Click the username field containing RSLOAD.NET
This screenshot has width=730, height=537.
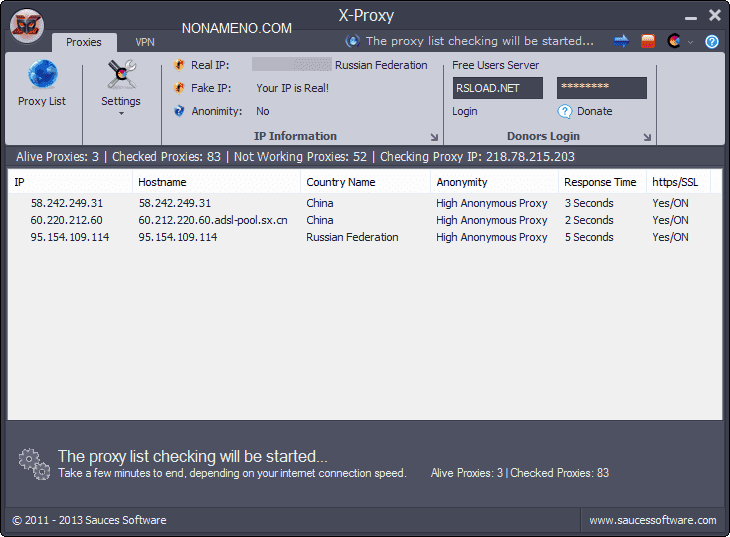[x=497, y=88]
